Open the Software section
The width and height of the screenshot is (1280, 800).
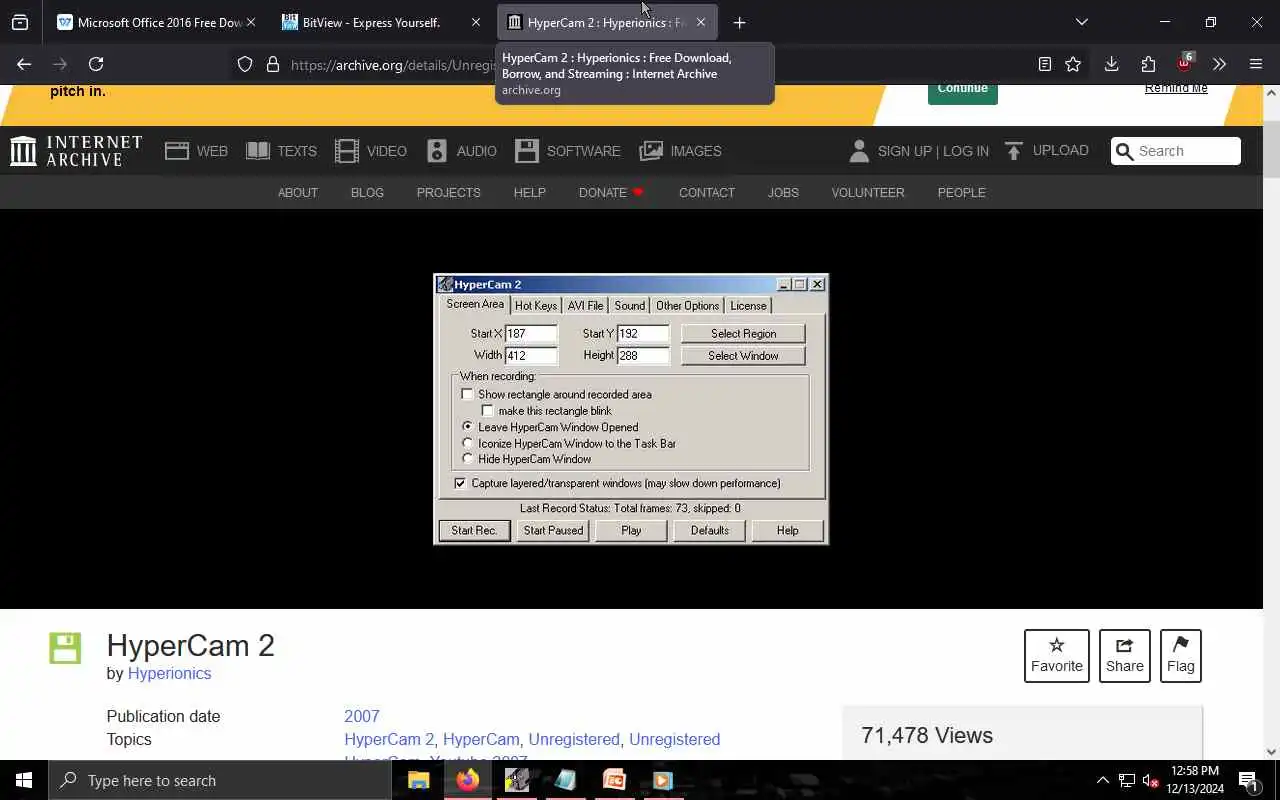click(568, 151)
